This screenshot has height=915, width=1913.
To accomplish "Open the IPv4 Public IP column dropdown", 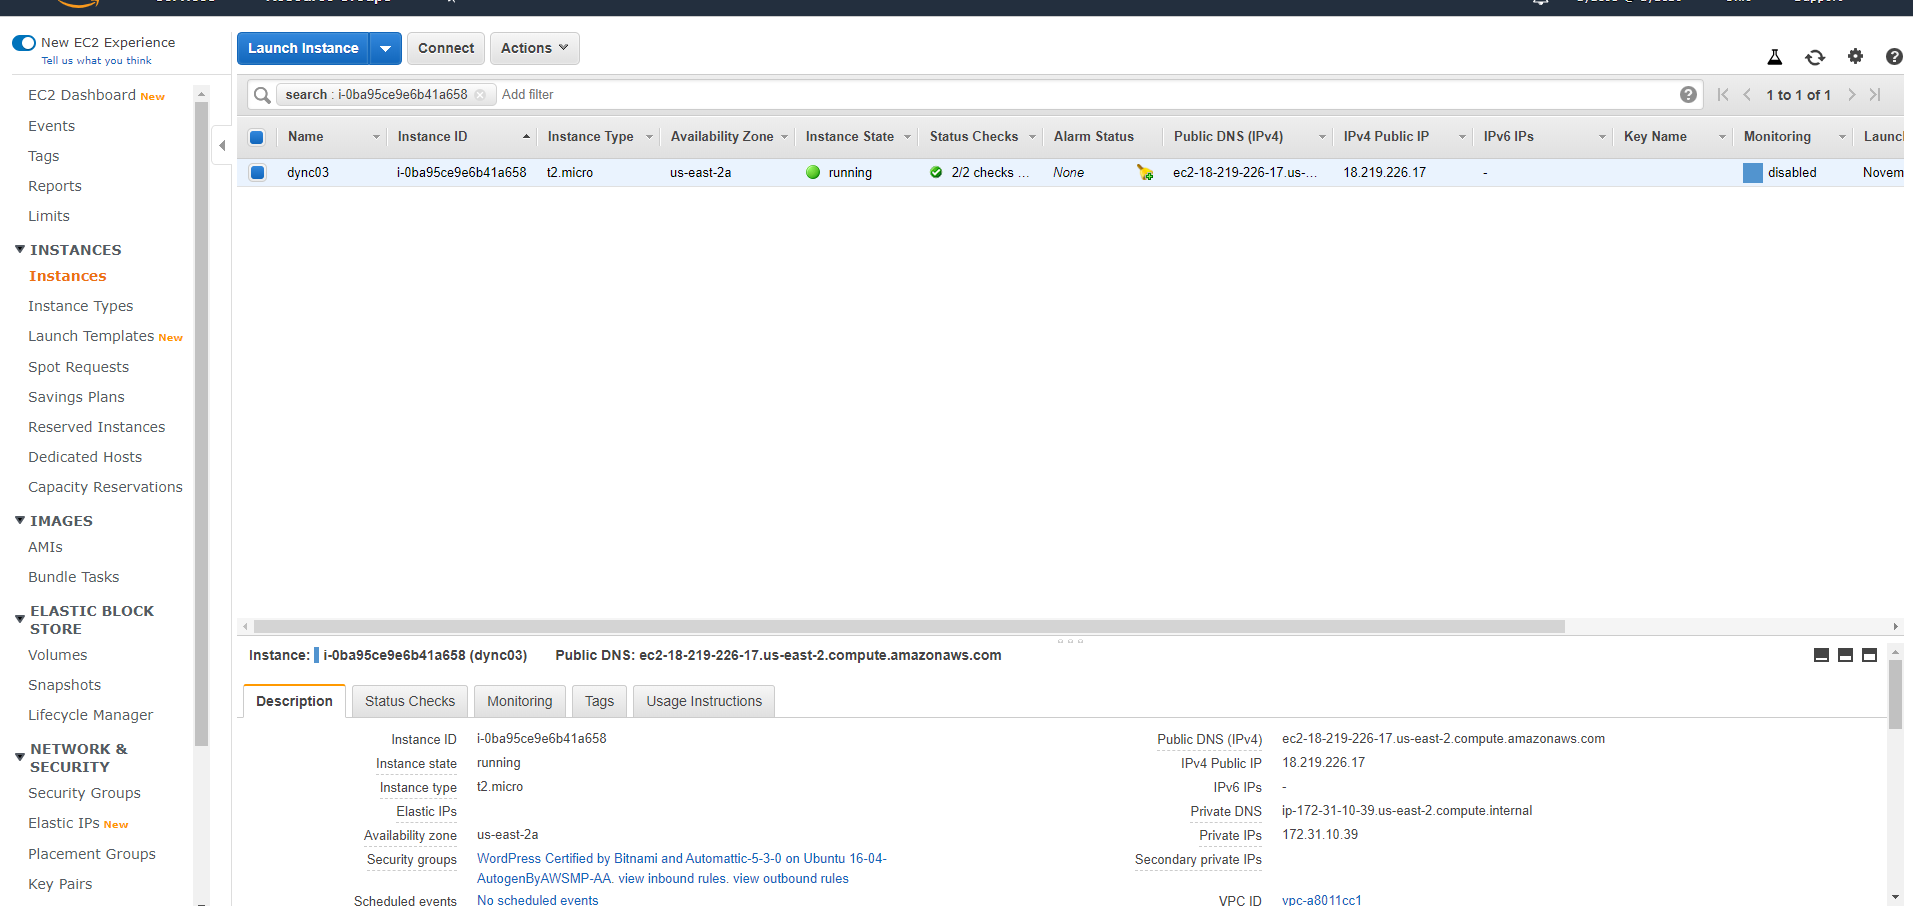I will coord(1462,137).
